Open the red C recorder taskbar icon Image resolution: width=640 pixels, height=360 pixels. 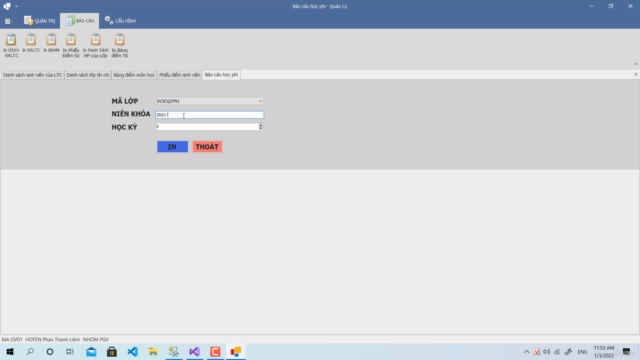215,351
